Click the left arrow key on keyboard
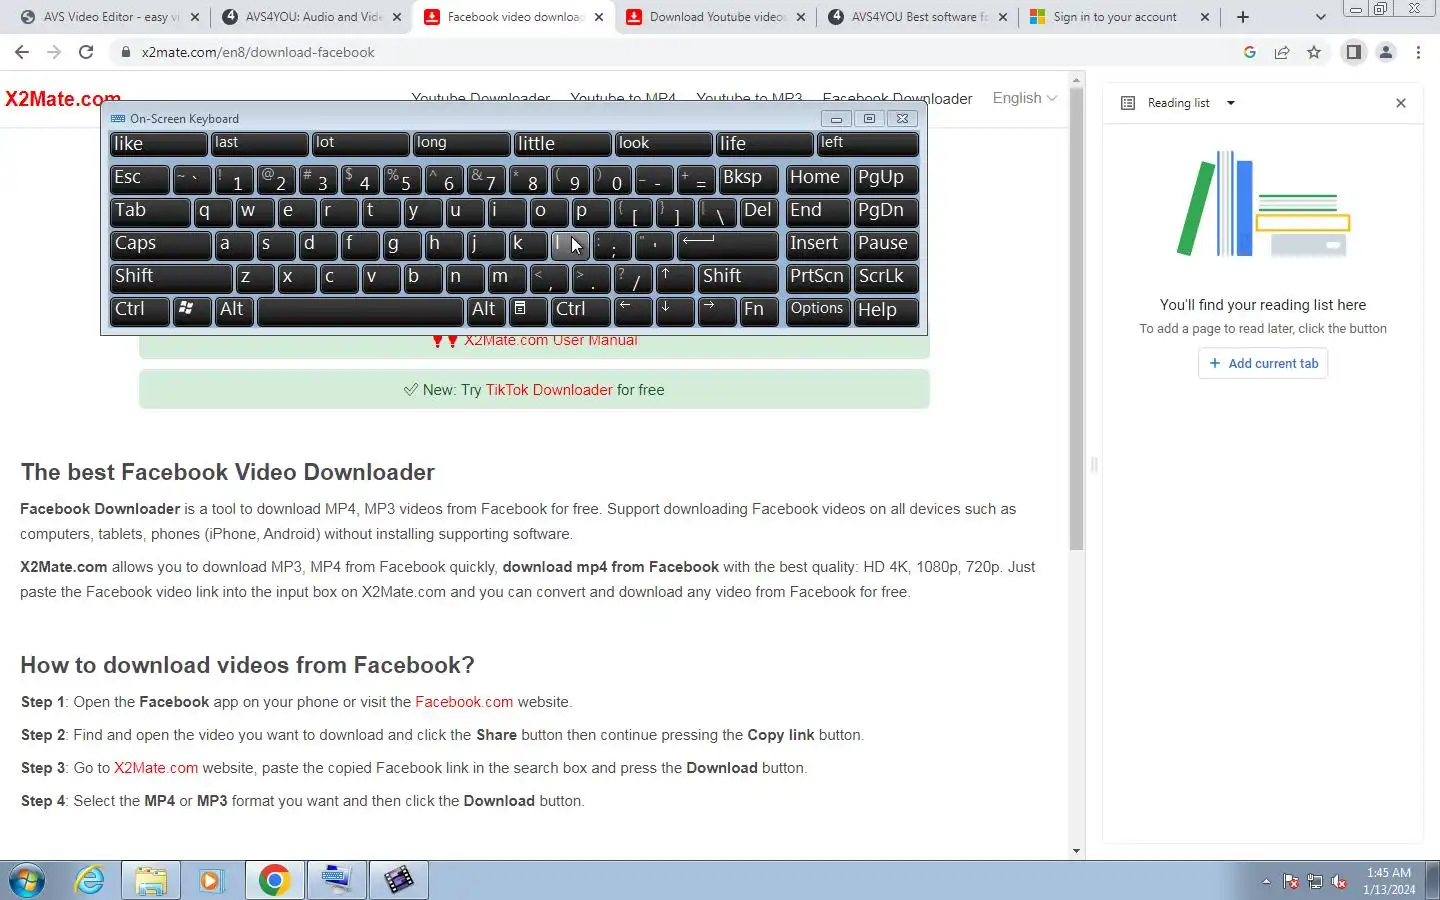The height and width of the screenshot is (900, 1440). pos(633,311)
